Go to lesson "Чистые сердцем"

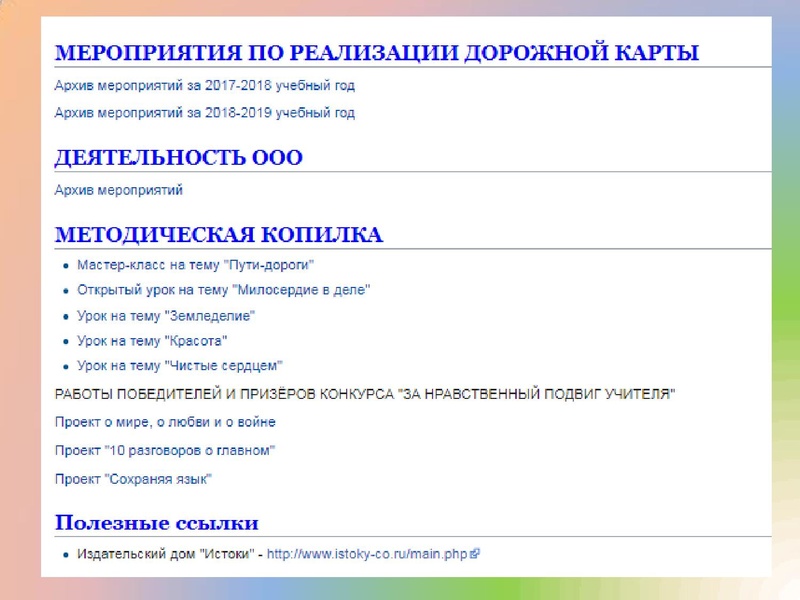coord(180,366)
